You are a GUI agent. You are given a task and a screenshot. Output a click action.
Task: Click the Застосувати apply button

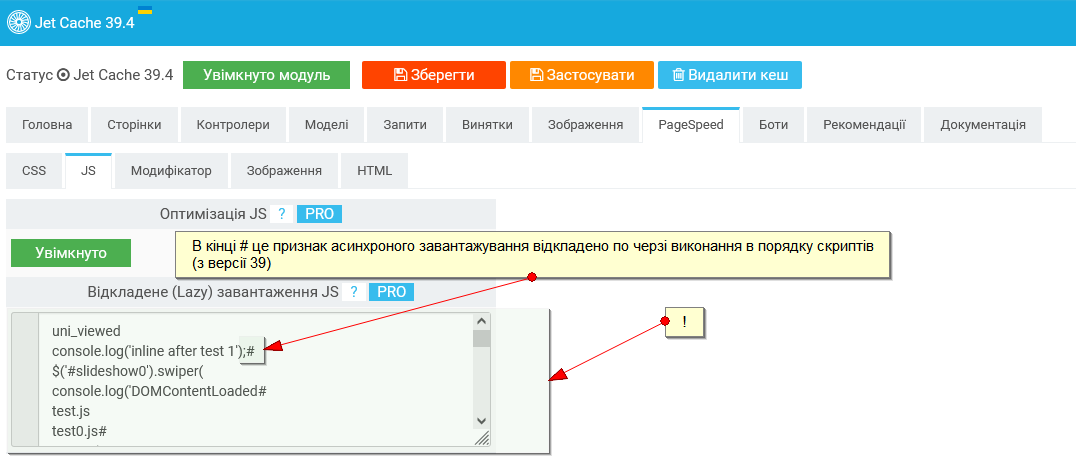click(581, 75)
